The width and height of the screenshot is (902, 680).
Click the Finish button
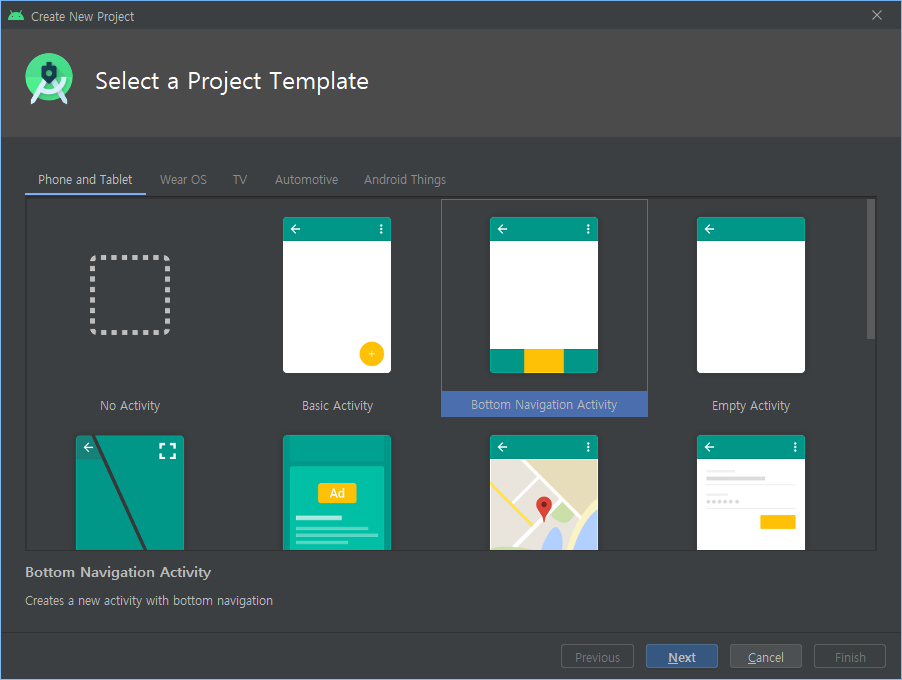pyautogui.click(x=850, y=656)
